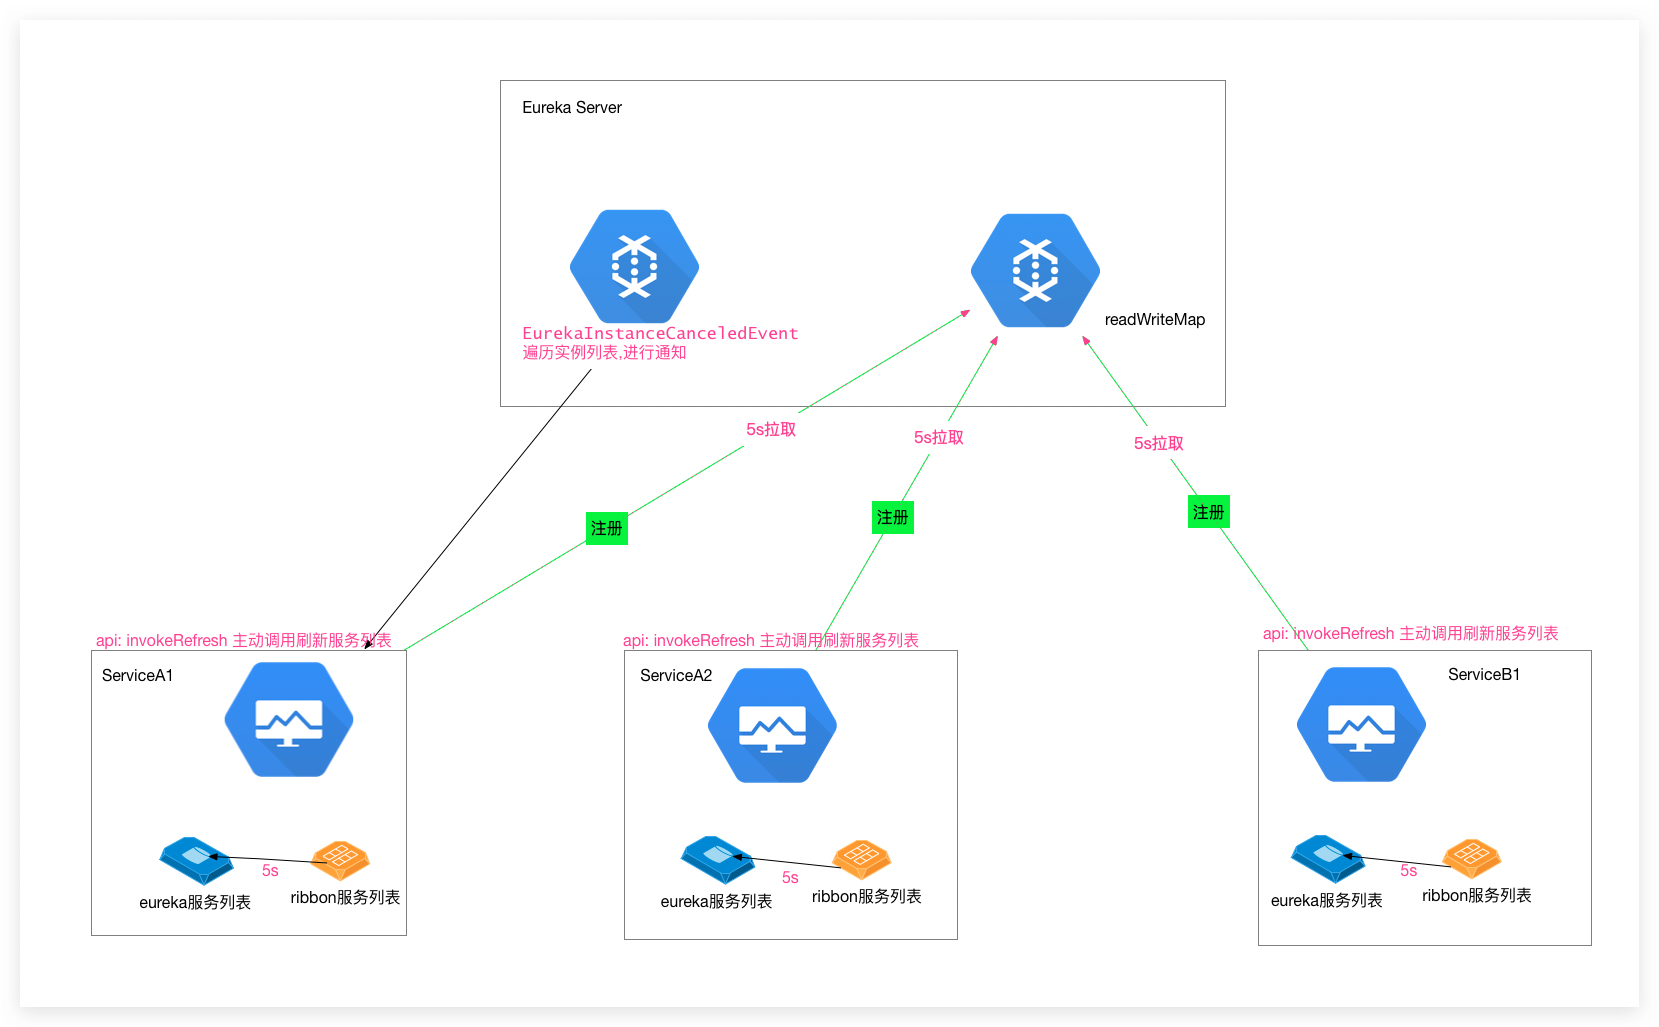Pick the ServiceB1 monitor hexagon icon
The width and height of the screenshot is (1659, 1027).
click(x=1361, y=724)
